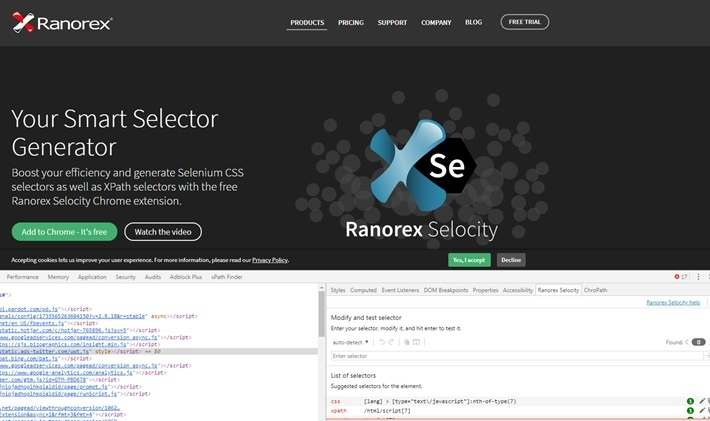Open the Accessibility sidebar tab
This screenshot has height=421, width=710.
(x=518, y=290)
